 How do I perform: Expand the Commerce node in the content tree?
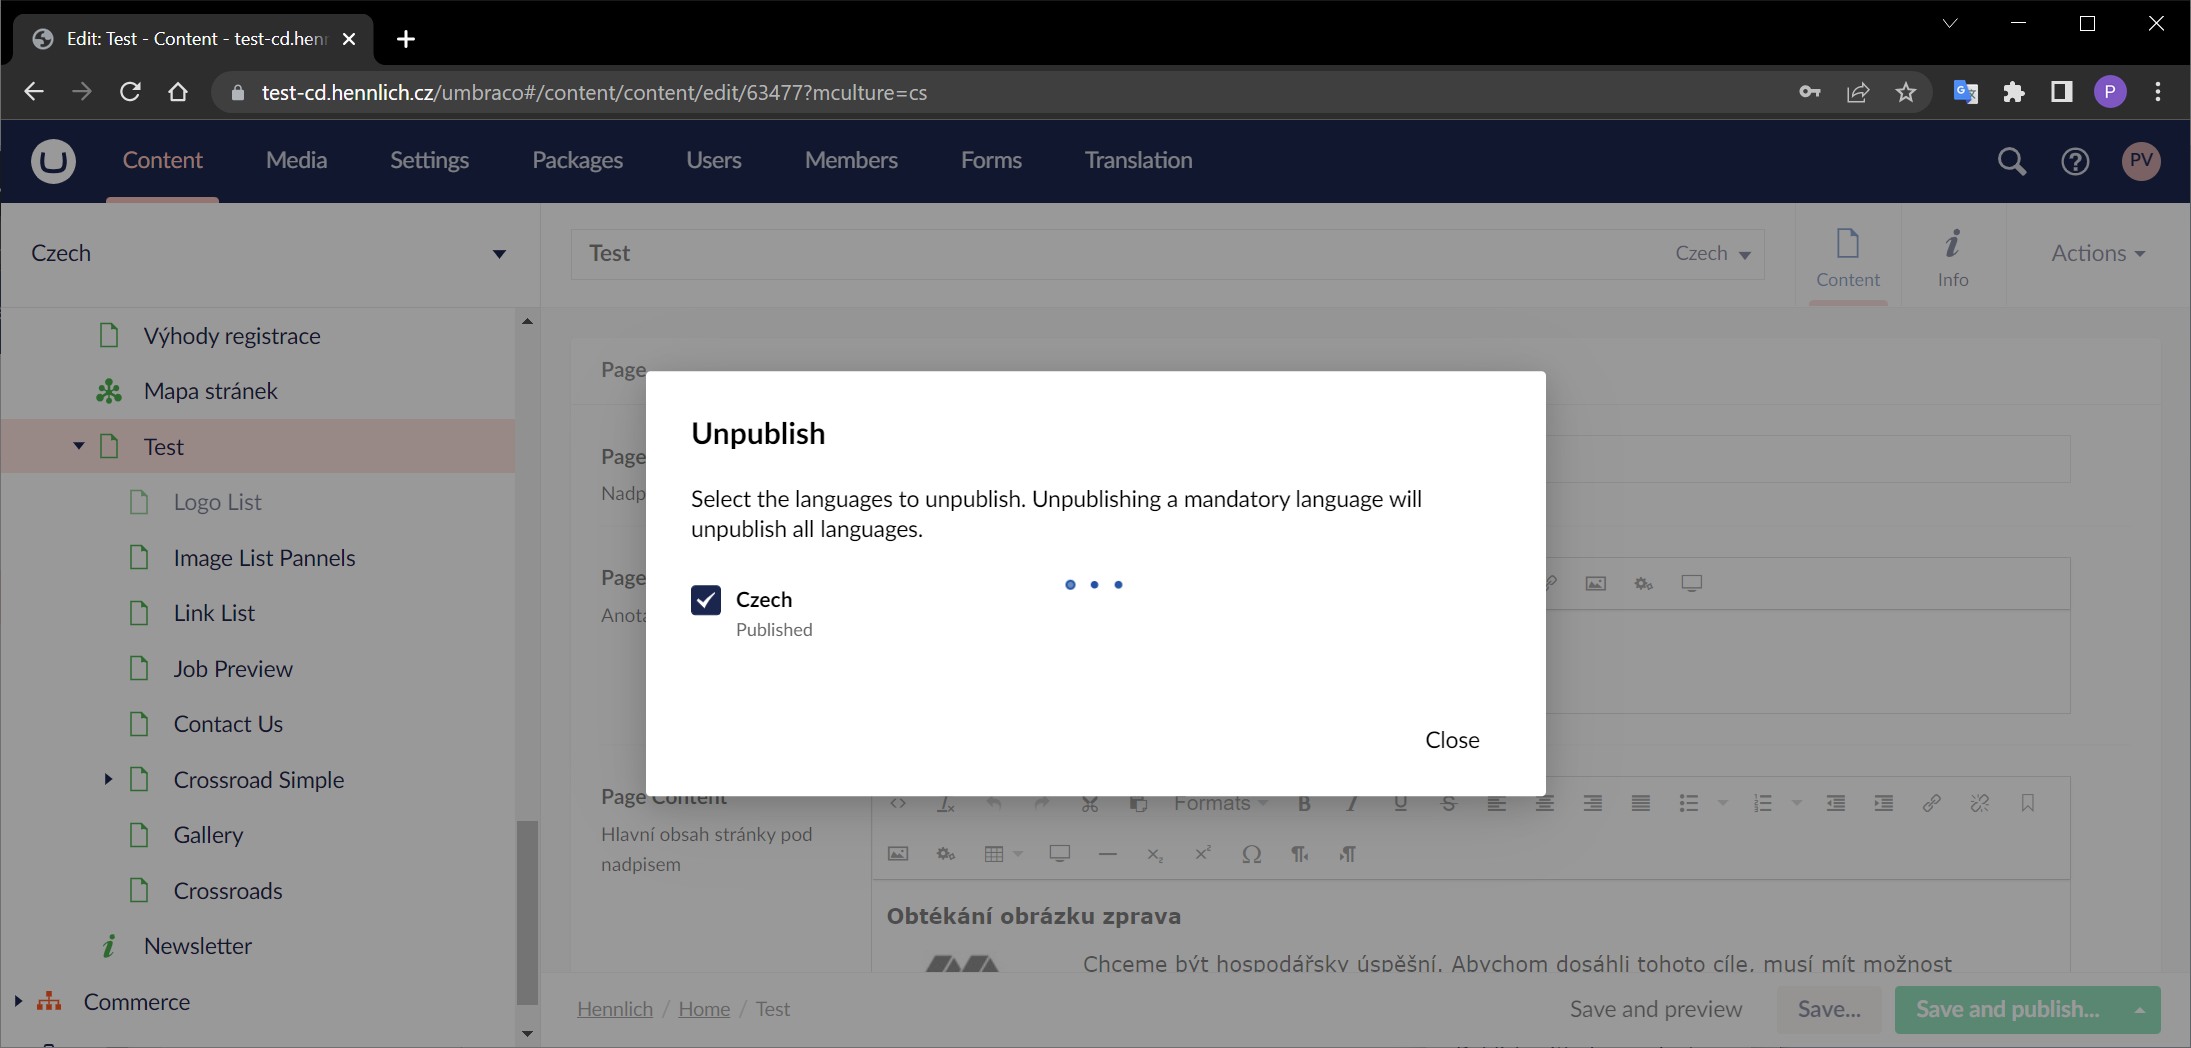click(x=16, y=1001)
